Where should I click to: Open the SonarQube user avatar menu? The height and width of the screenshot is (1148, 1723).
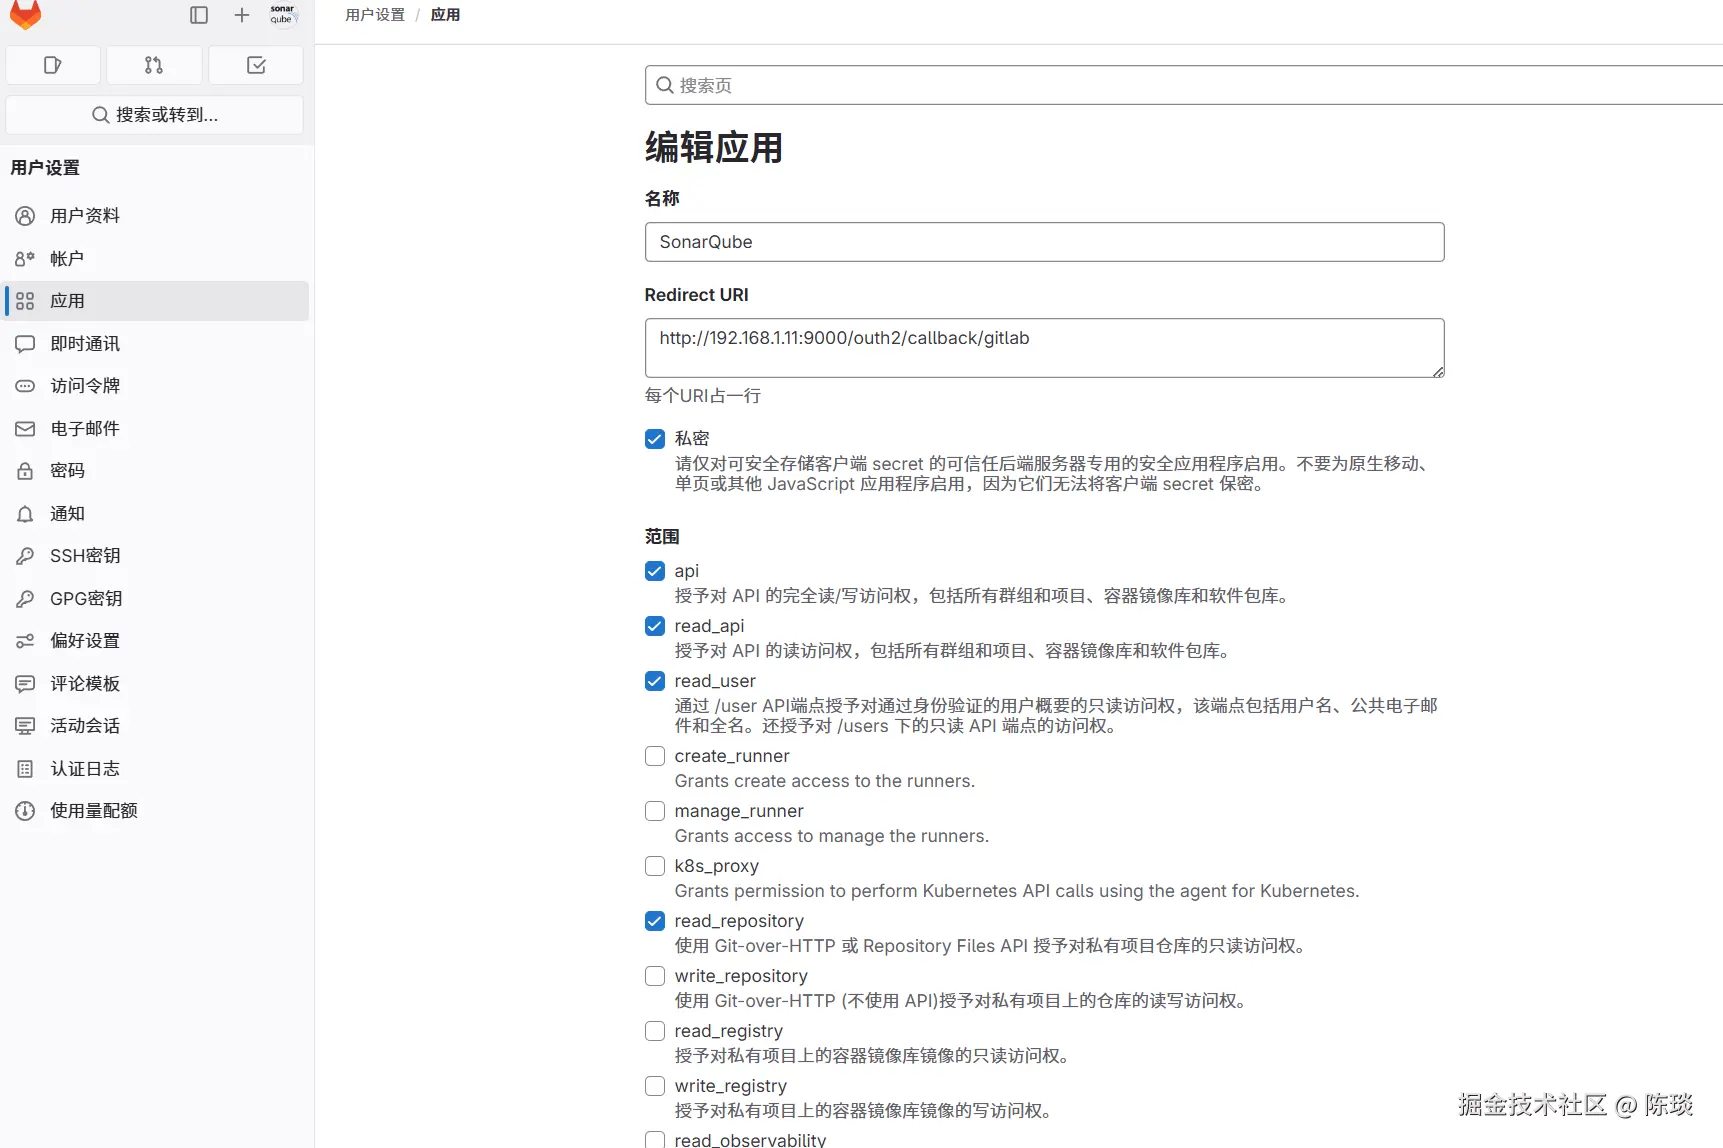(x=283, y=14)
